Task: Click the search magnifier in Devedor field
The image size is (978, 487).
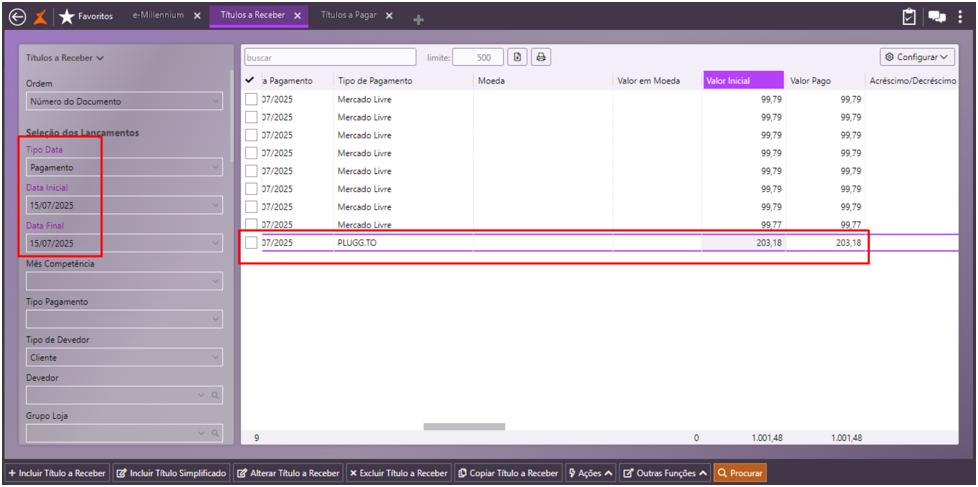Action: [214, 395]
